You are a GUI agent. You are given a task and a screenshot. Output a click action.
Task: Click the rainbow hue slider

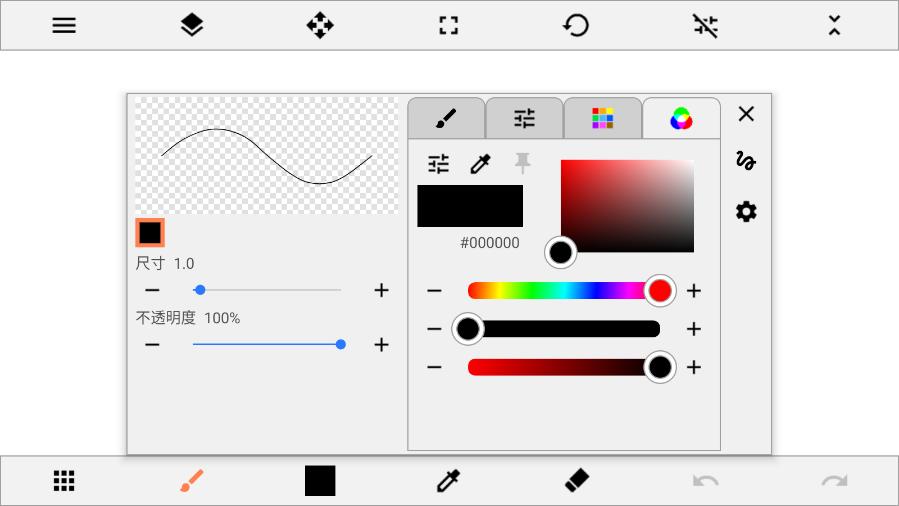point(560,291)
